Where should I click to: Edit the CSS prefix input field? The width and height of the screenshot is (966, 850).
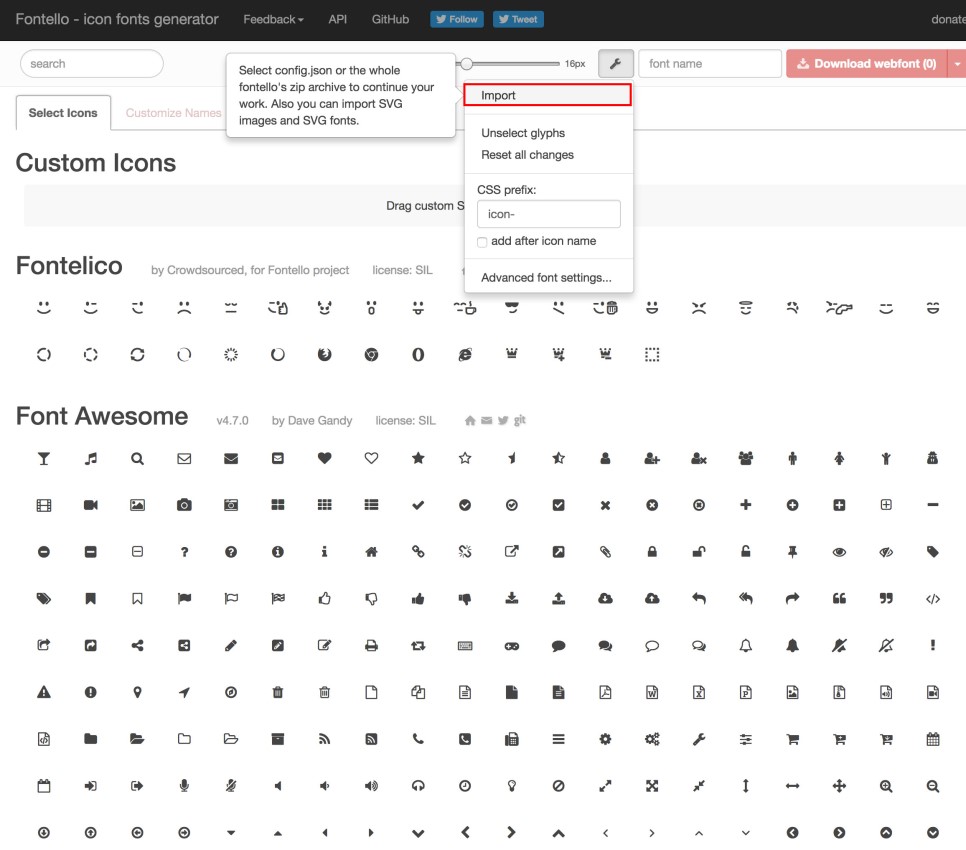(x=548, y=214)
